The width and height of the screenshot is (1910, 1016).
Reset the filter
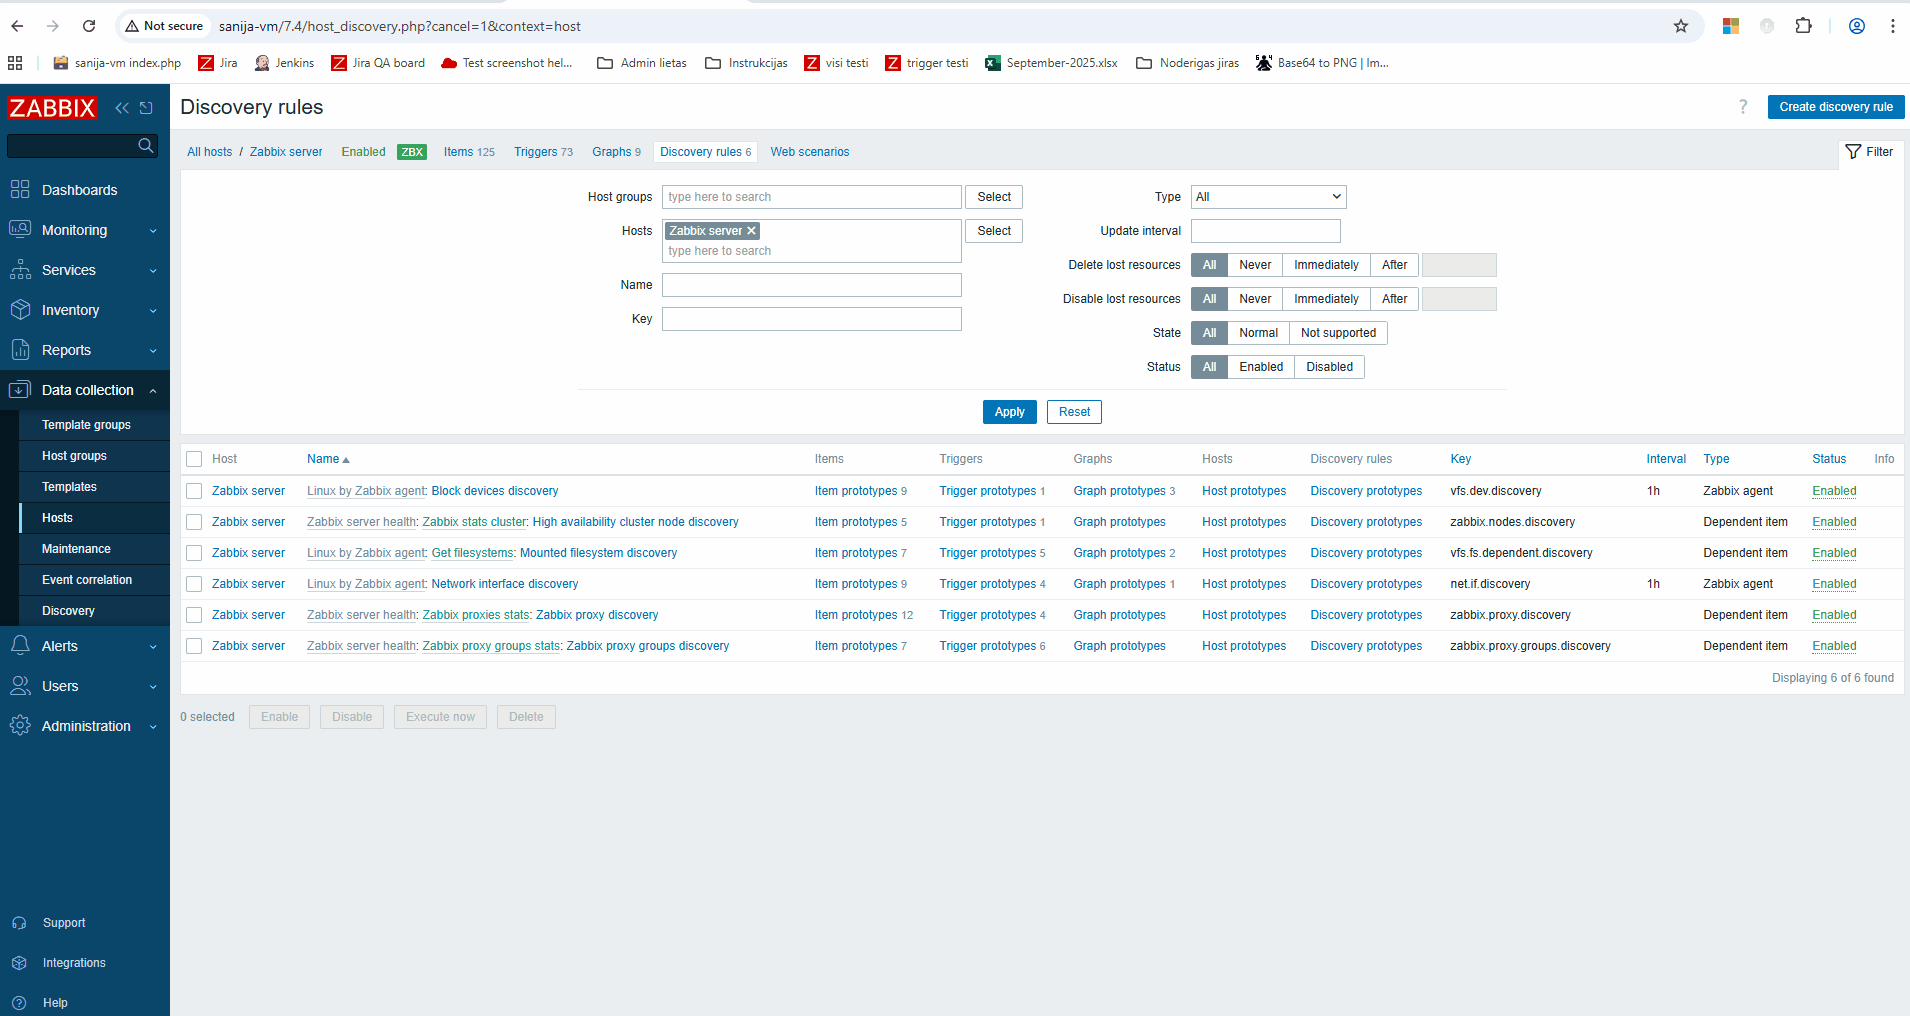tap(1074, 412)
